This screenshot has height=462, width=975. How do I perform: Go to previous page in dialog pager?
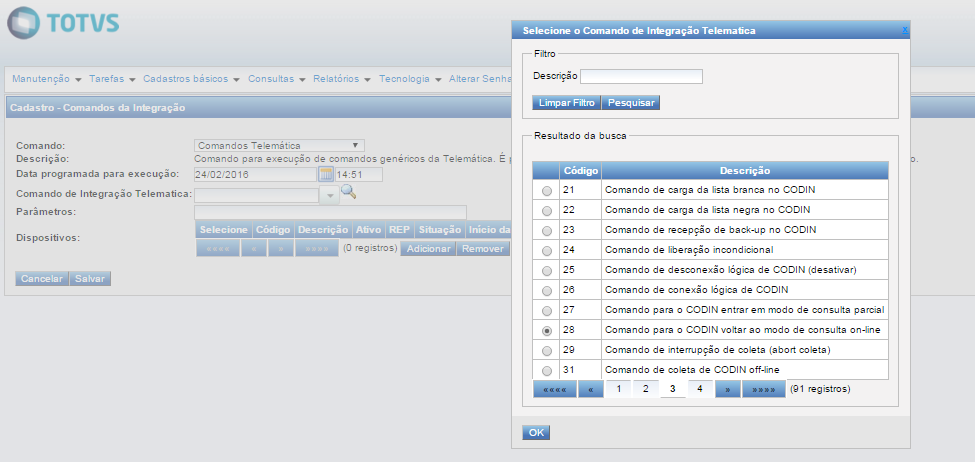tap(591, 389)
